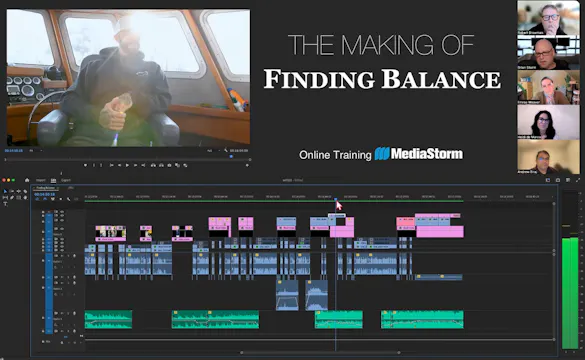Viewport: 585px width, 360px height.
Task: Solo the first audio track
Action: (68, 256)
